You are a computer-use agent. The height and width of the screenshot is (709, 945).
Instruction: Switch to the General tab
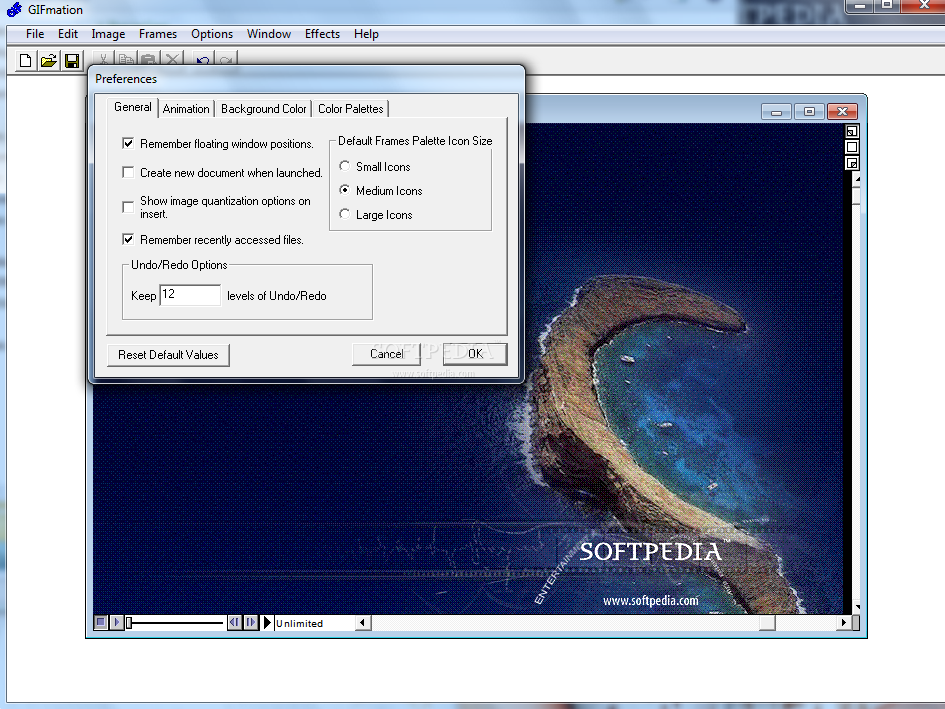coord(133,107)
